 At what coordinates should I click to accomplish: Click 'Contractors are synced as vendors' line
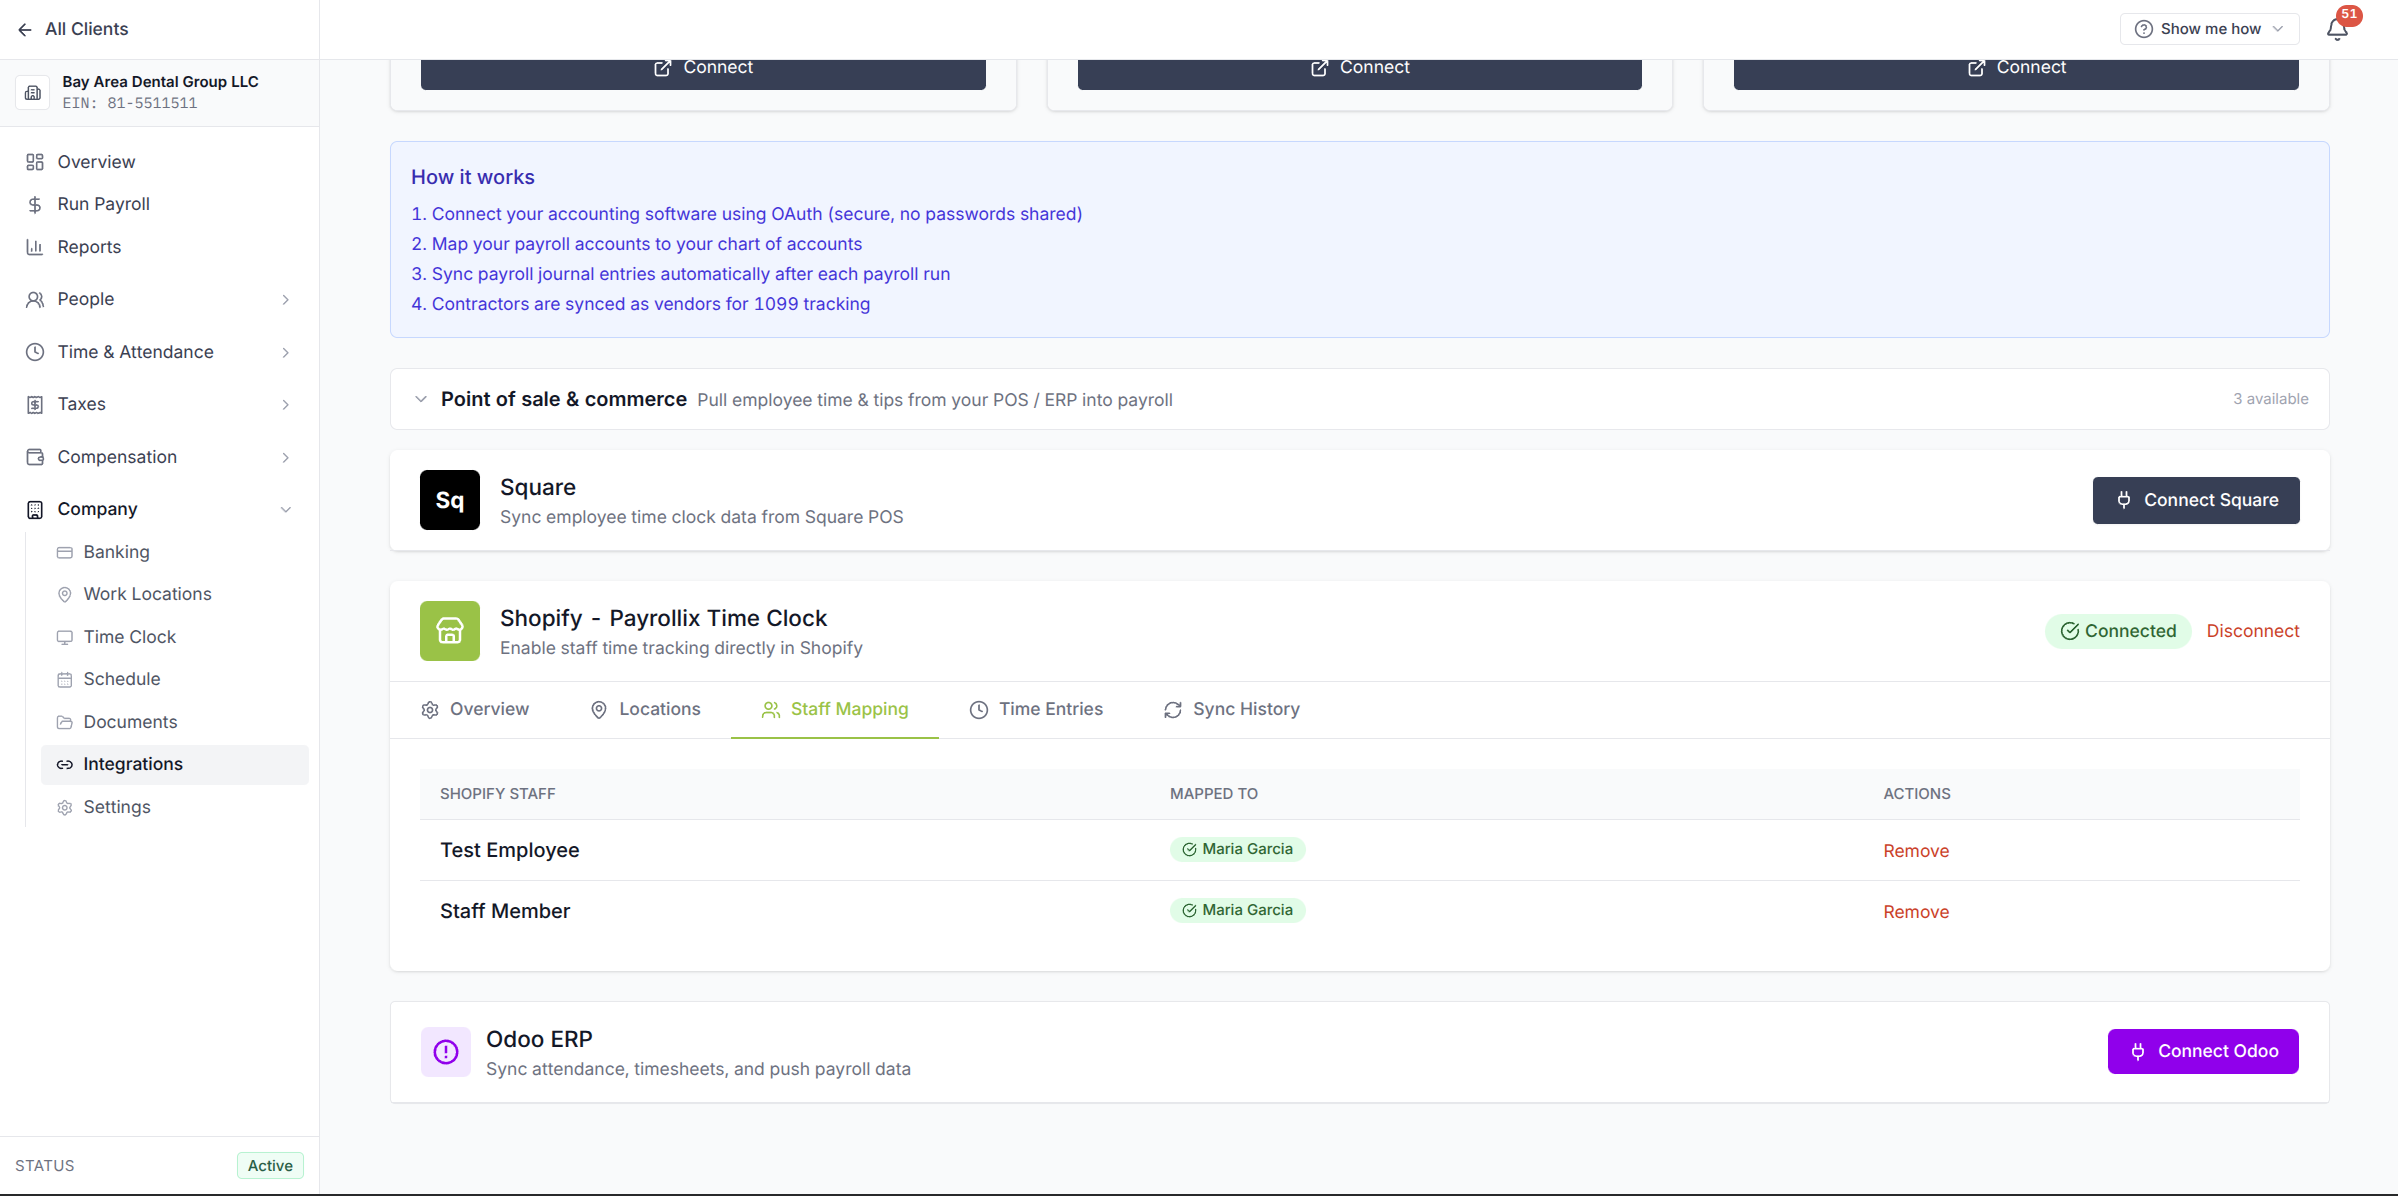(641, 304)
